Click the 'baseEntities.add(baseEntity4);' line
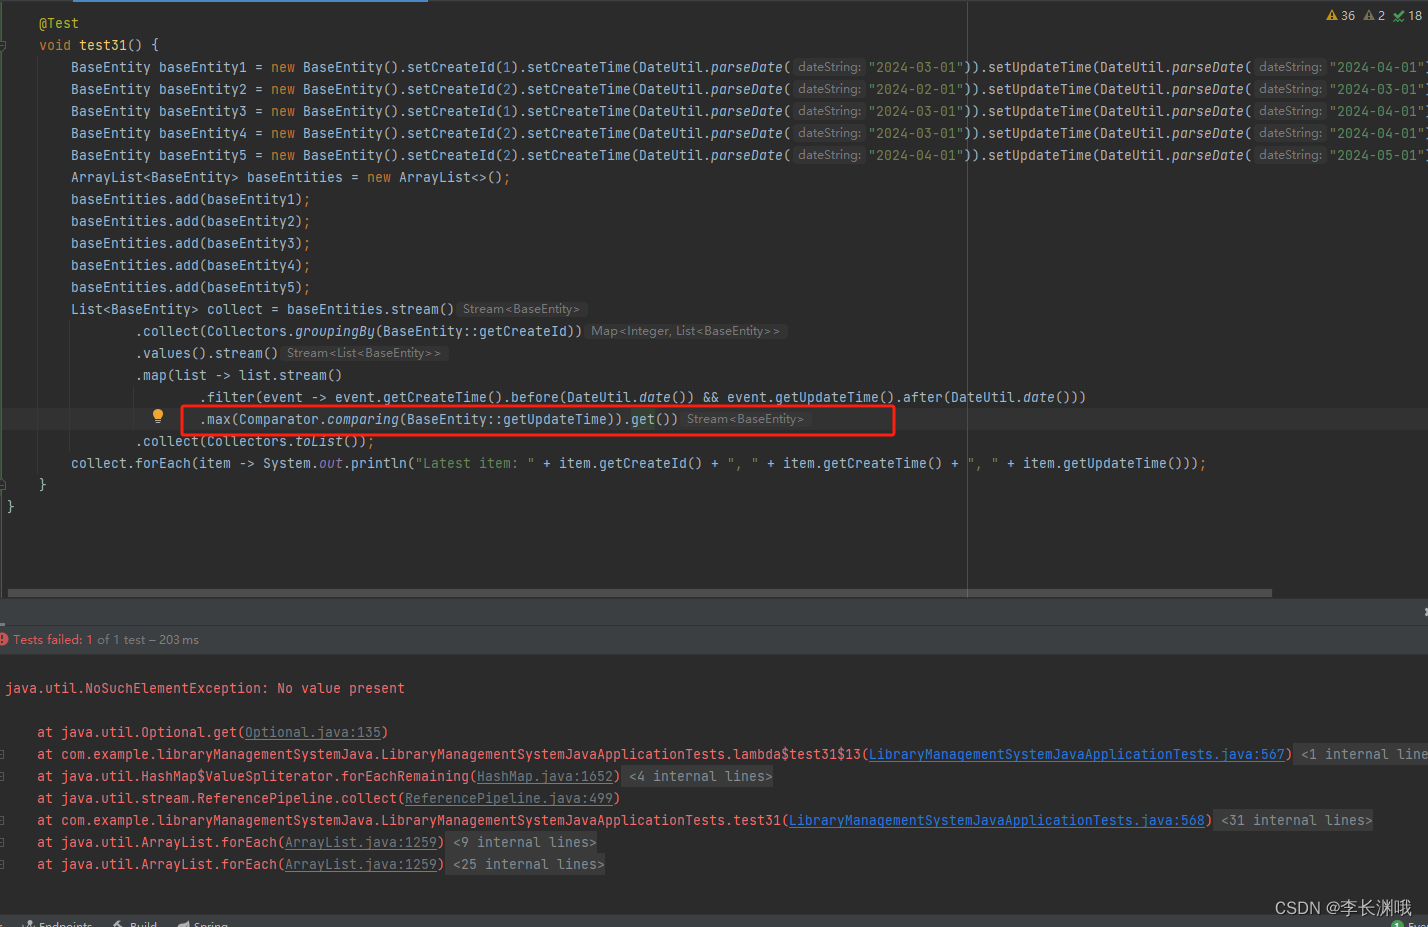 [x=191, y=265]
